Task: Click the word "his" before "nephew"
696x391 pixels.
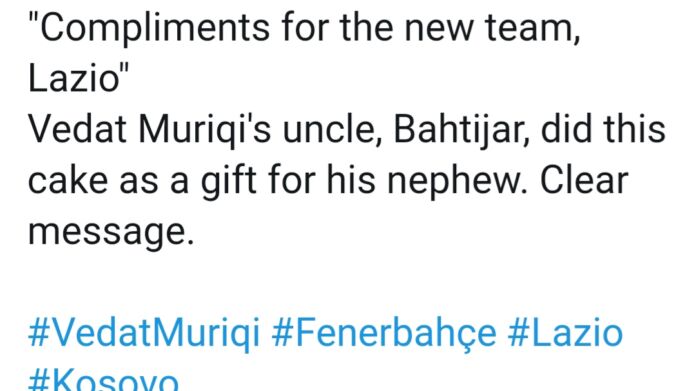Action: pos(351,182)
